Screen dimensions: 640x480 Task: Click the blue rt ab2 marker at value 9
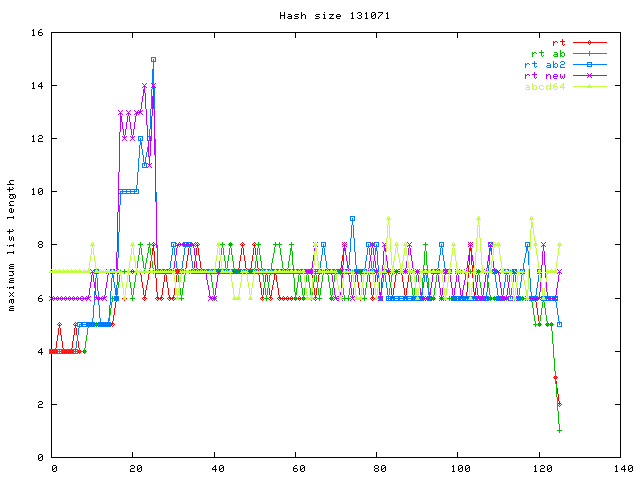(352, 219)
